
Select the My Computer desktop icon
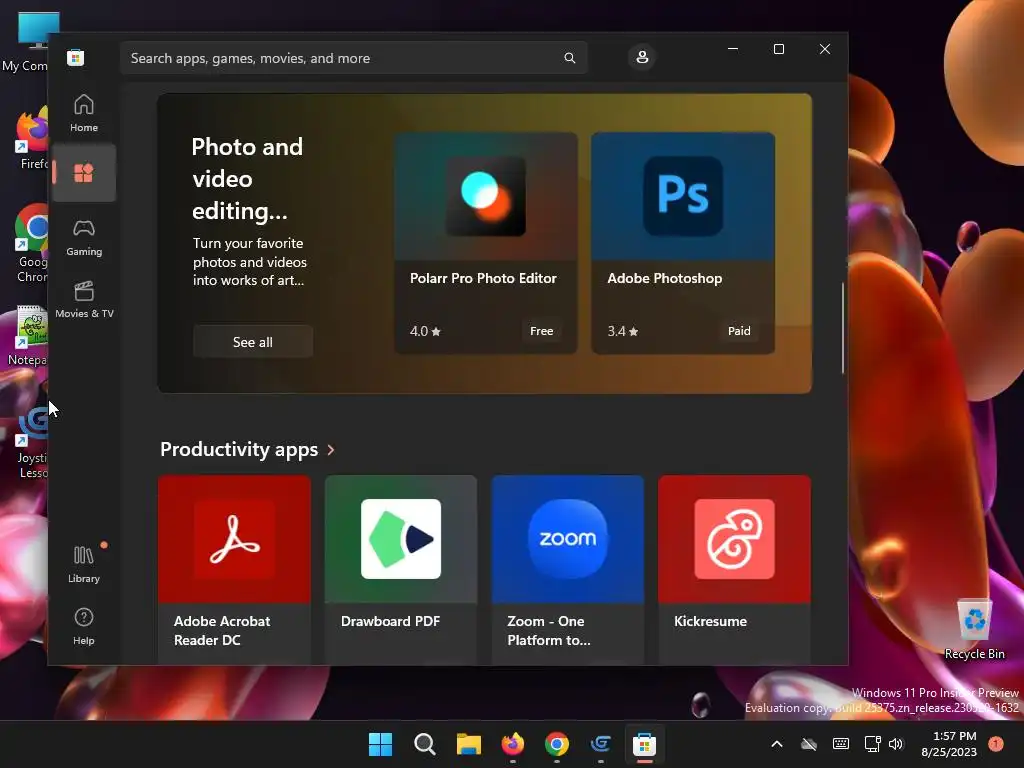24,42
